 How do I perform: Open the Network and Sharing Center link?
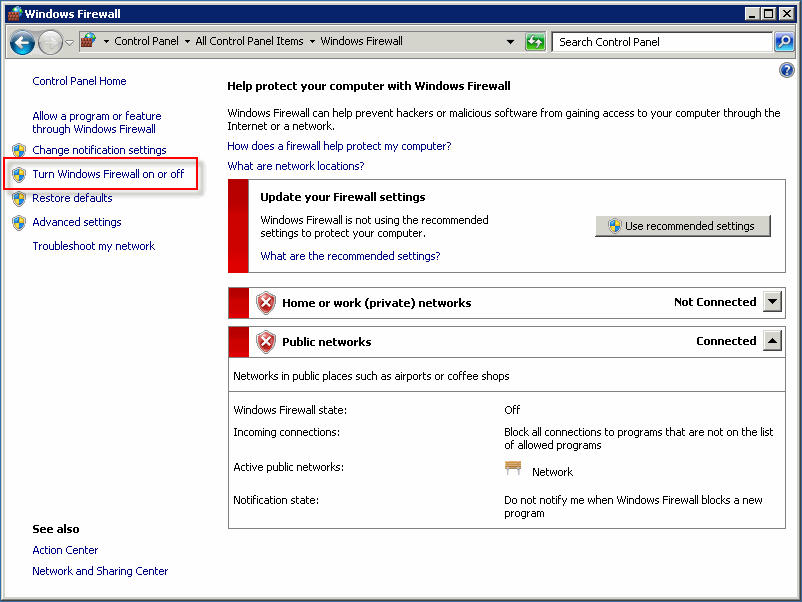click(x=100, y=571)
